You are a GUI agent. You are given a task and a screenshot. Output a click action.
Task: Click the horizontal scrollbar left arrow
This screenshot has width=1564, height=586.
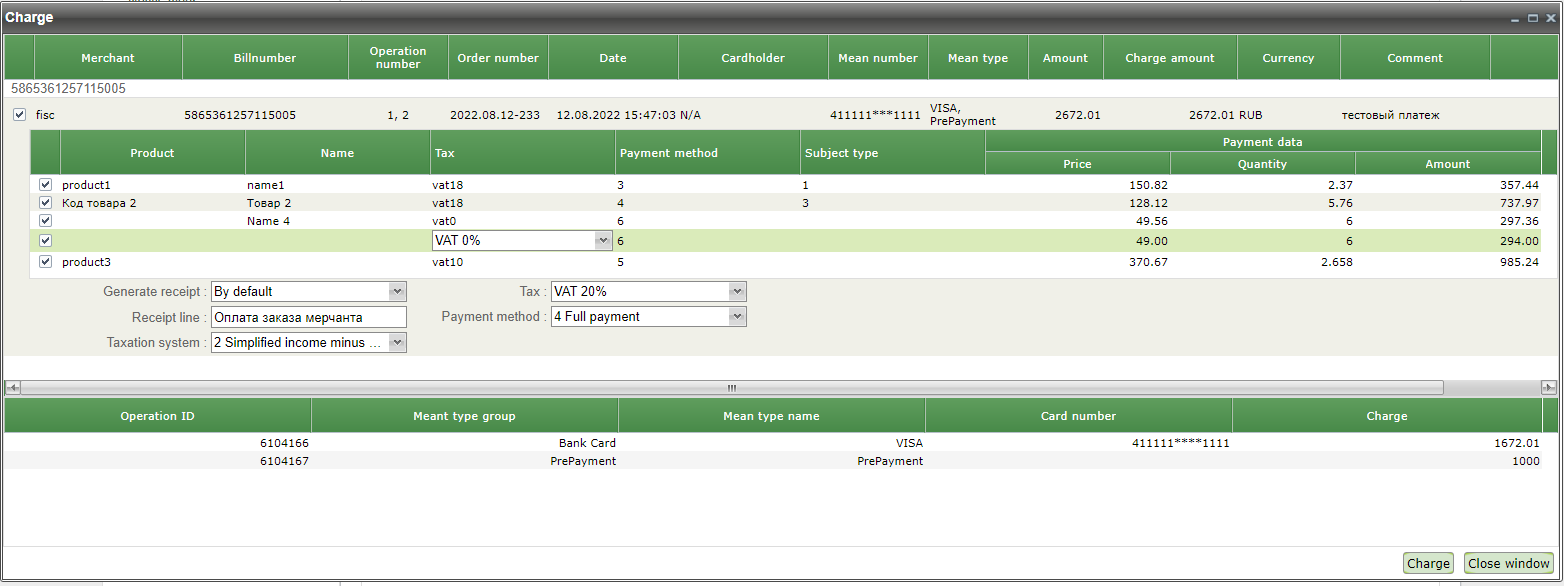pyautogui.click(x=12, y=387)
